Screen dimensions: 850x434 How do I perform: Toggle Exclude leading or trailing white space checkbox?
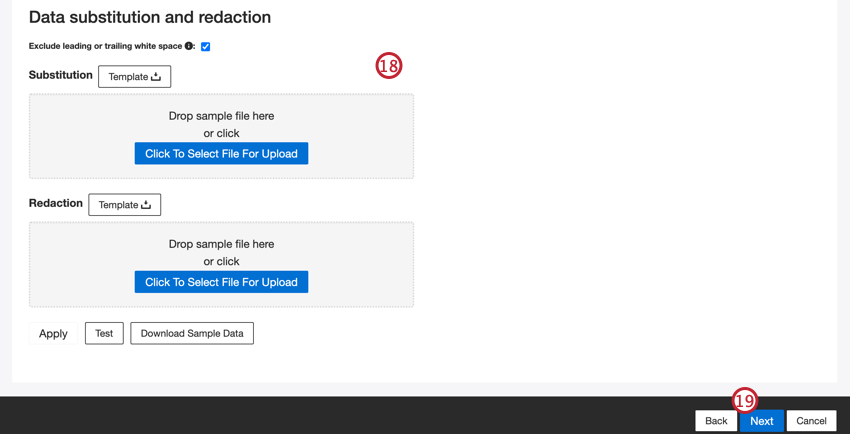(205, 47)
